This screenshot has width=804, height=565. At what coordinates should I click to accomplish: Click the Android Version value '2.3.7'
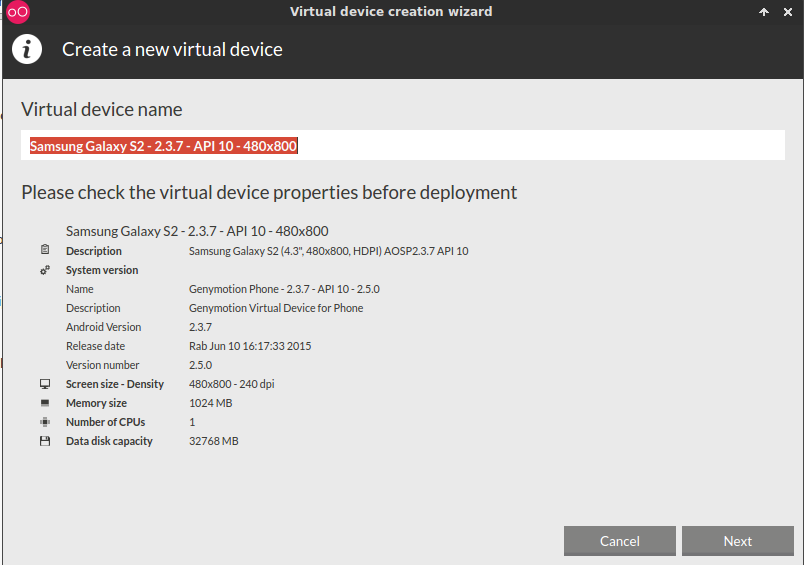(x=200, y=327)
